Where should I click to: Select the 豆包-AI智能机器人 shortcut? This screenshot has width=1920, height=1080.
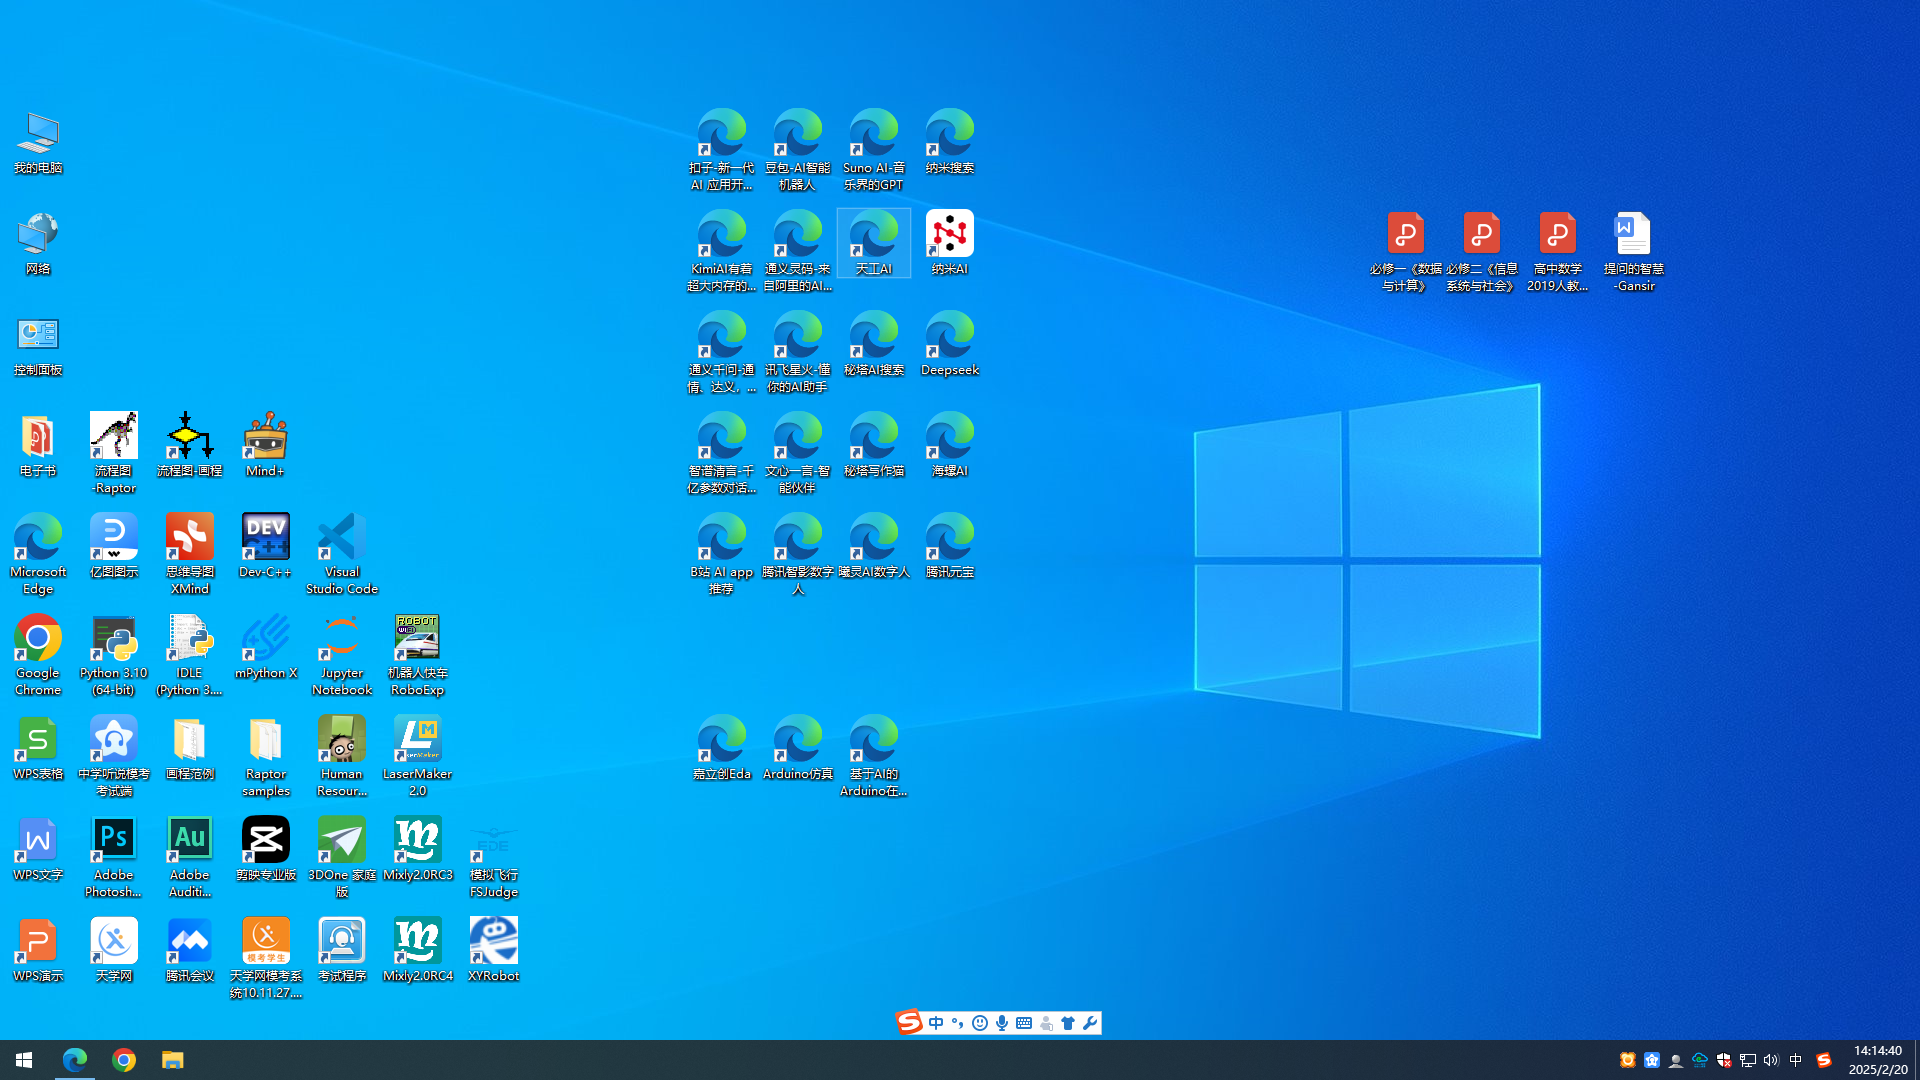(x=797, y=151)
